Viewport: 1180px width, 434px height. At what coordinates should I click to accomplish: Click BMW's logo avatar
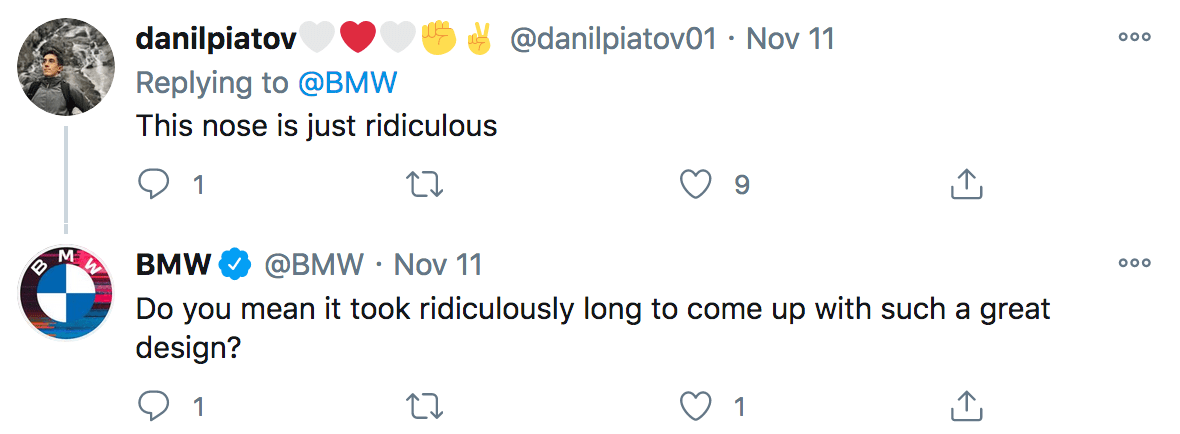coord(65,292)
